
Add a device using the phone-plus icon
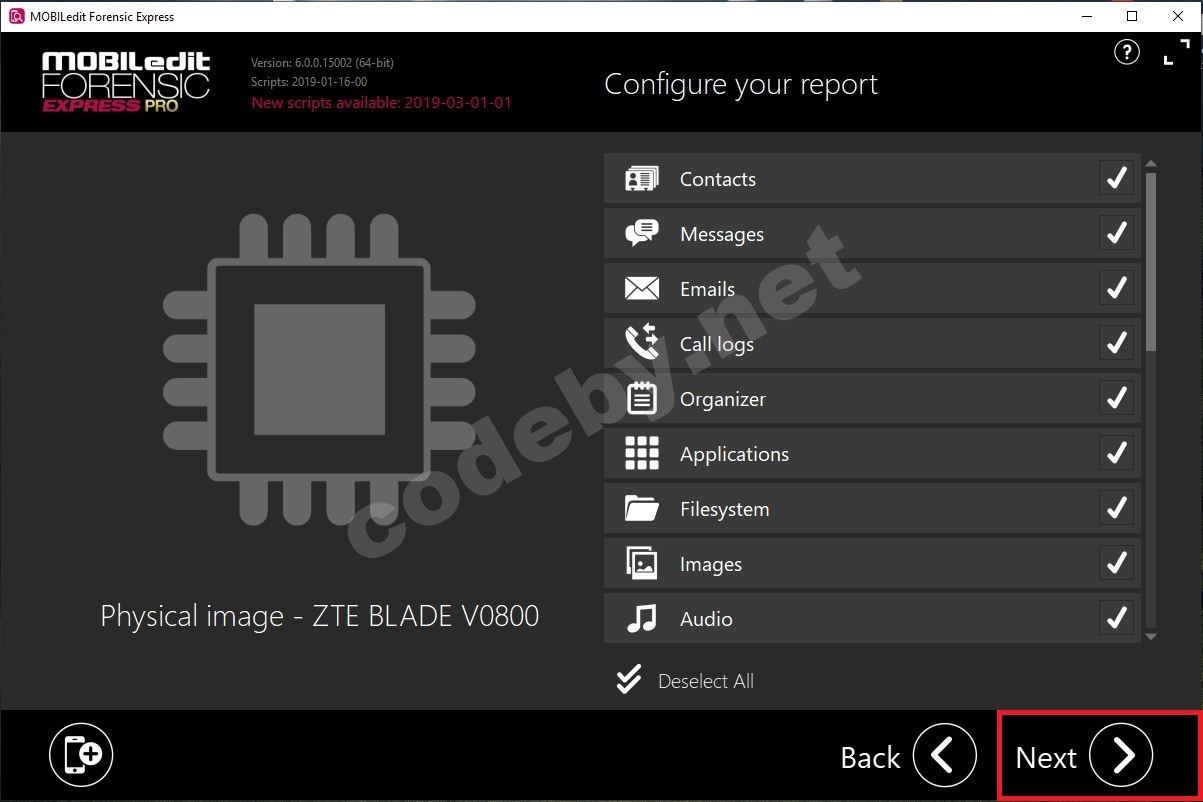click(81, 754)
